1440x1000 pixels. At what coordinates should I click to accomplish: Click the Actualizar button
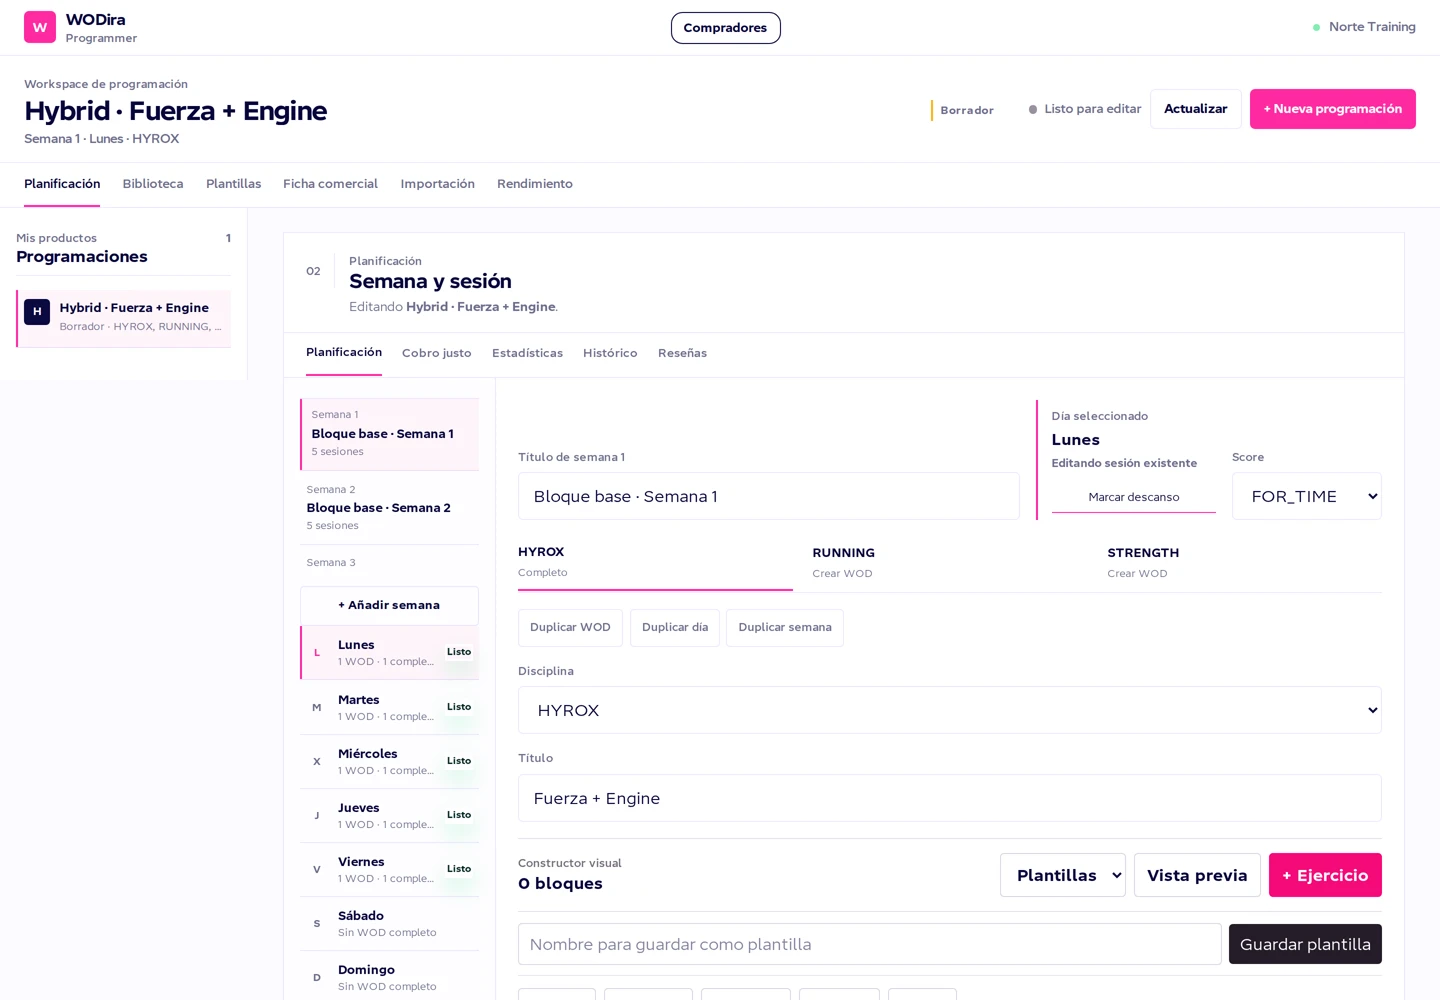click(x=1195, y=109)
